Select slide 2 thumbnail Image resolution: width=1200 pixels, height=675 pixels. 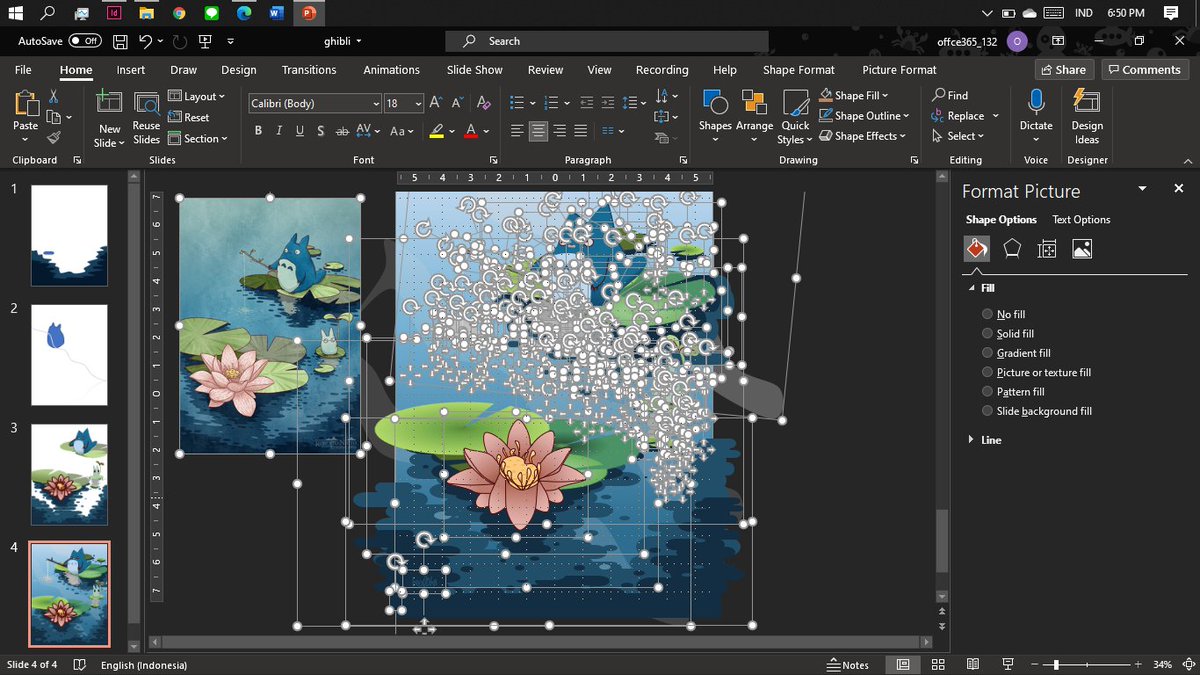tap(69, 355)
